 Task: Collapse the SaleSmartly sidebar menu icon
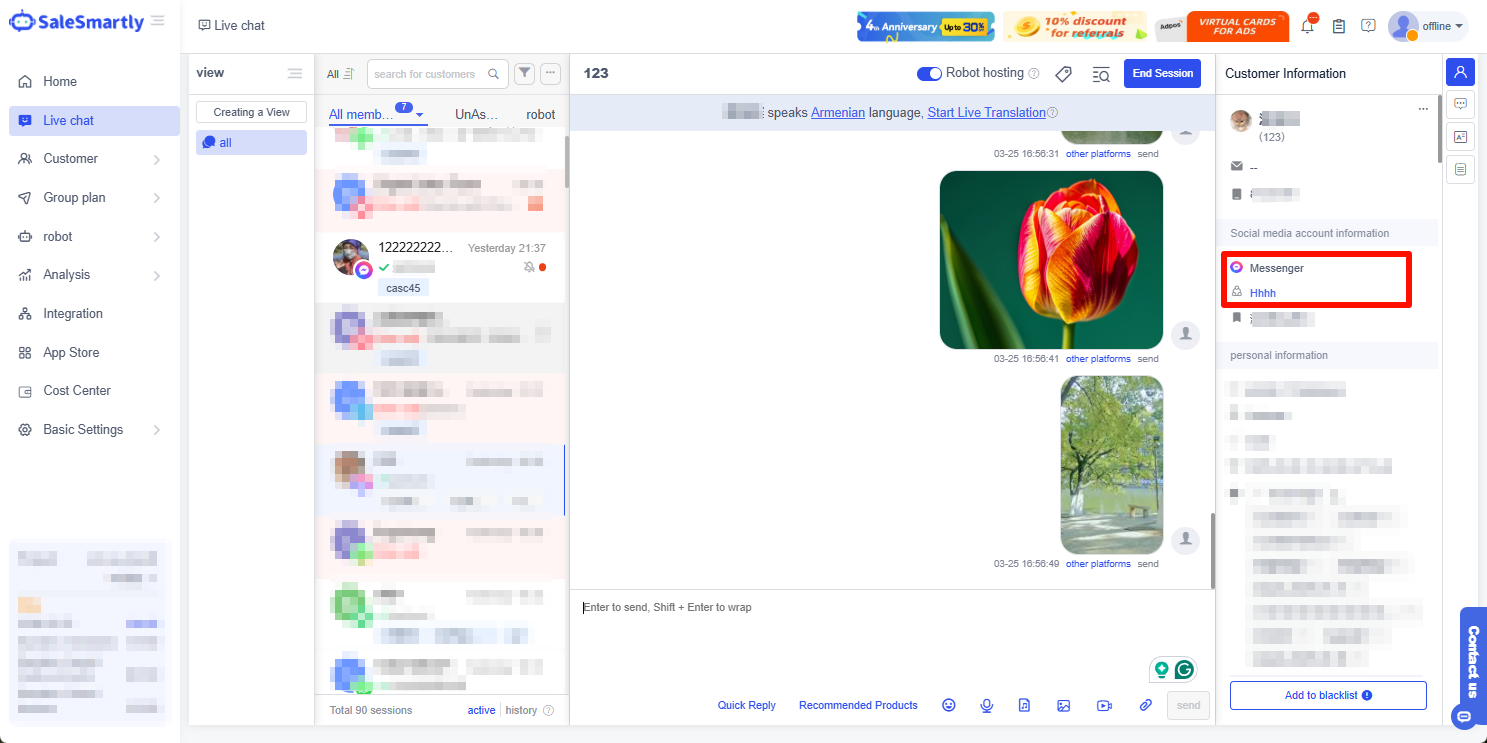(x=158, y=21)
